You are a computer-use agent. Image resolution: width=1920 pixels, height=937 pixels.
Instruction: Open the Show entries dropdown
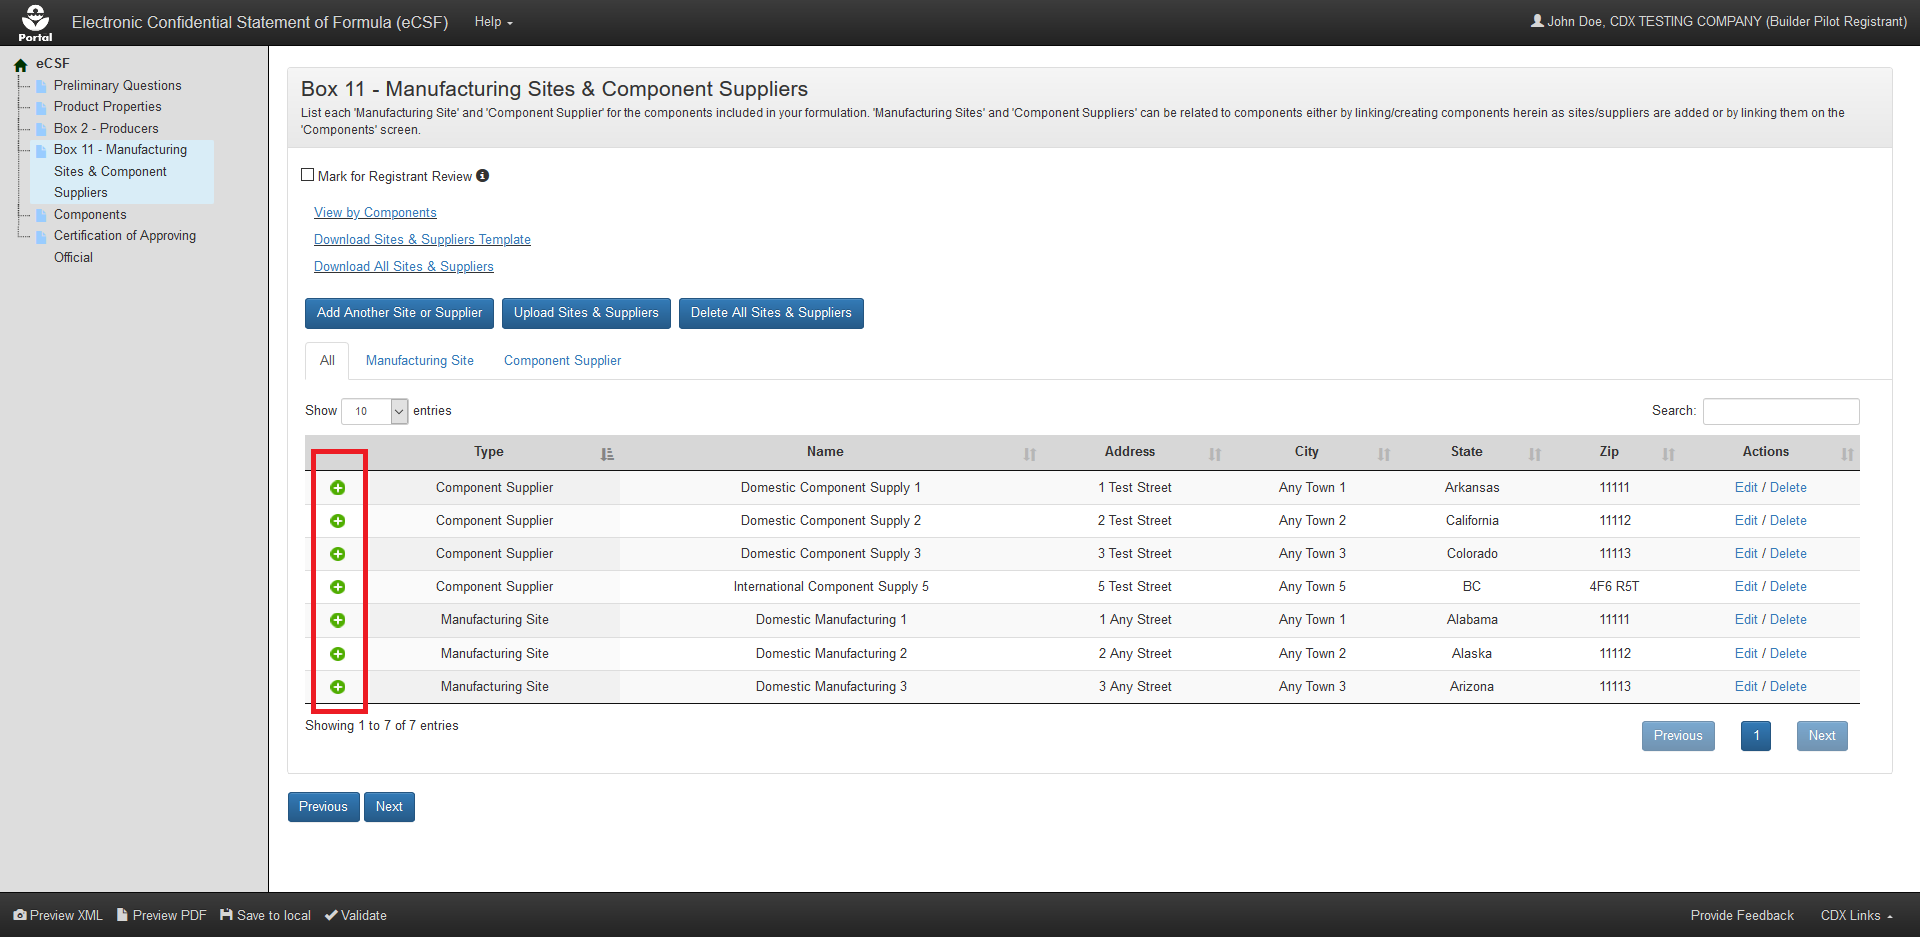click(x=374, y=411)
